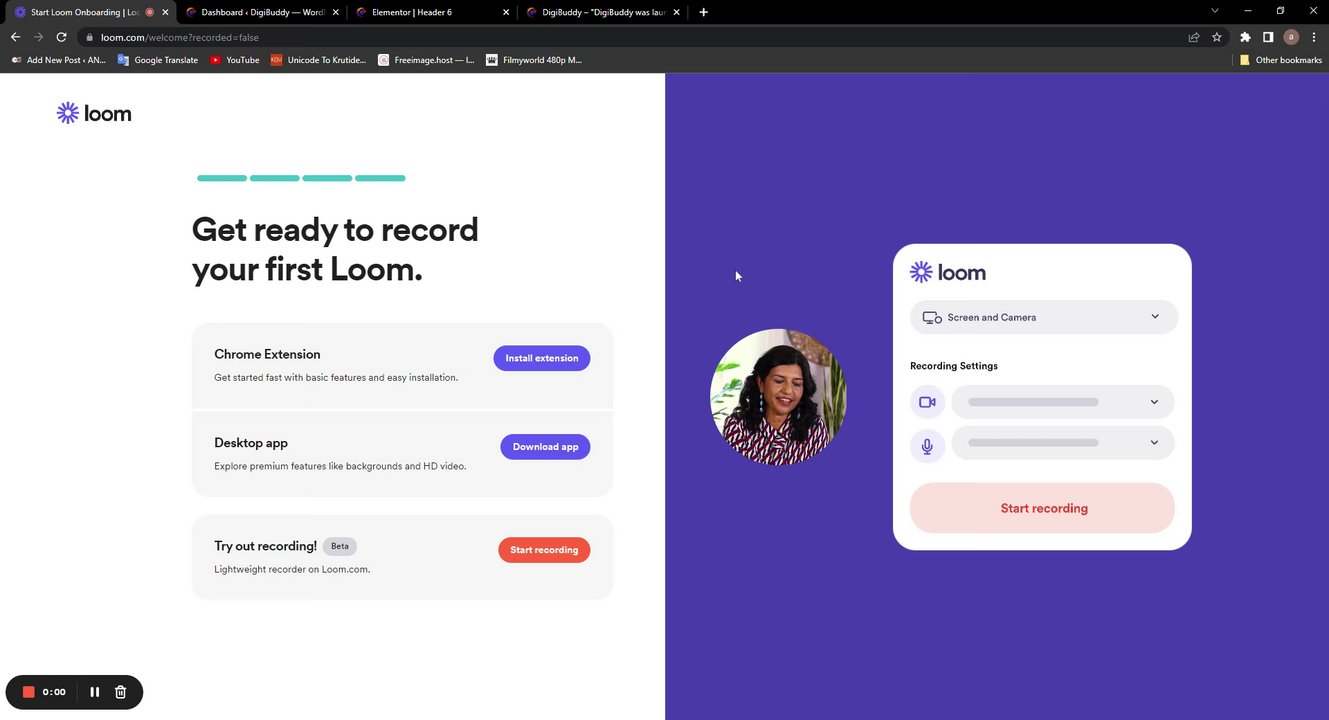Viewport: 1329px width, 720px height.
Task: Reload the current page
Action: pos(61,37)
